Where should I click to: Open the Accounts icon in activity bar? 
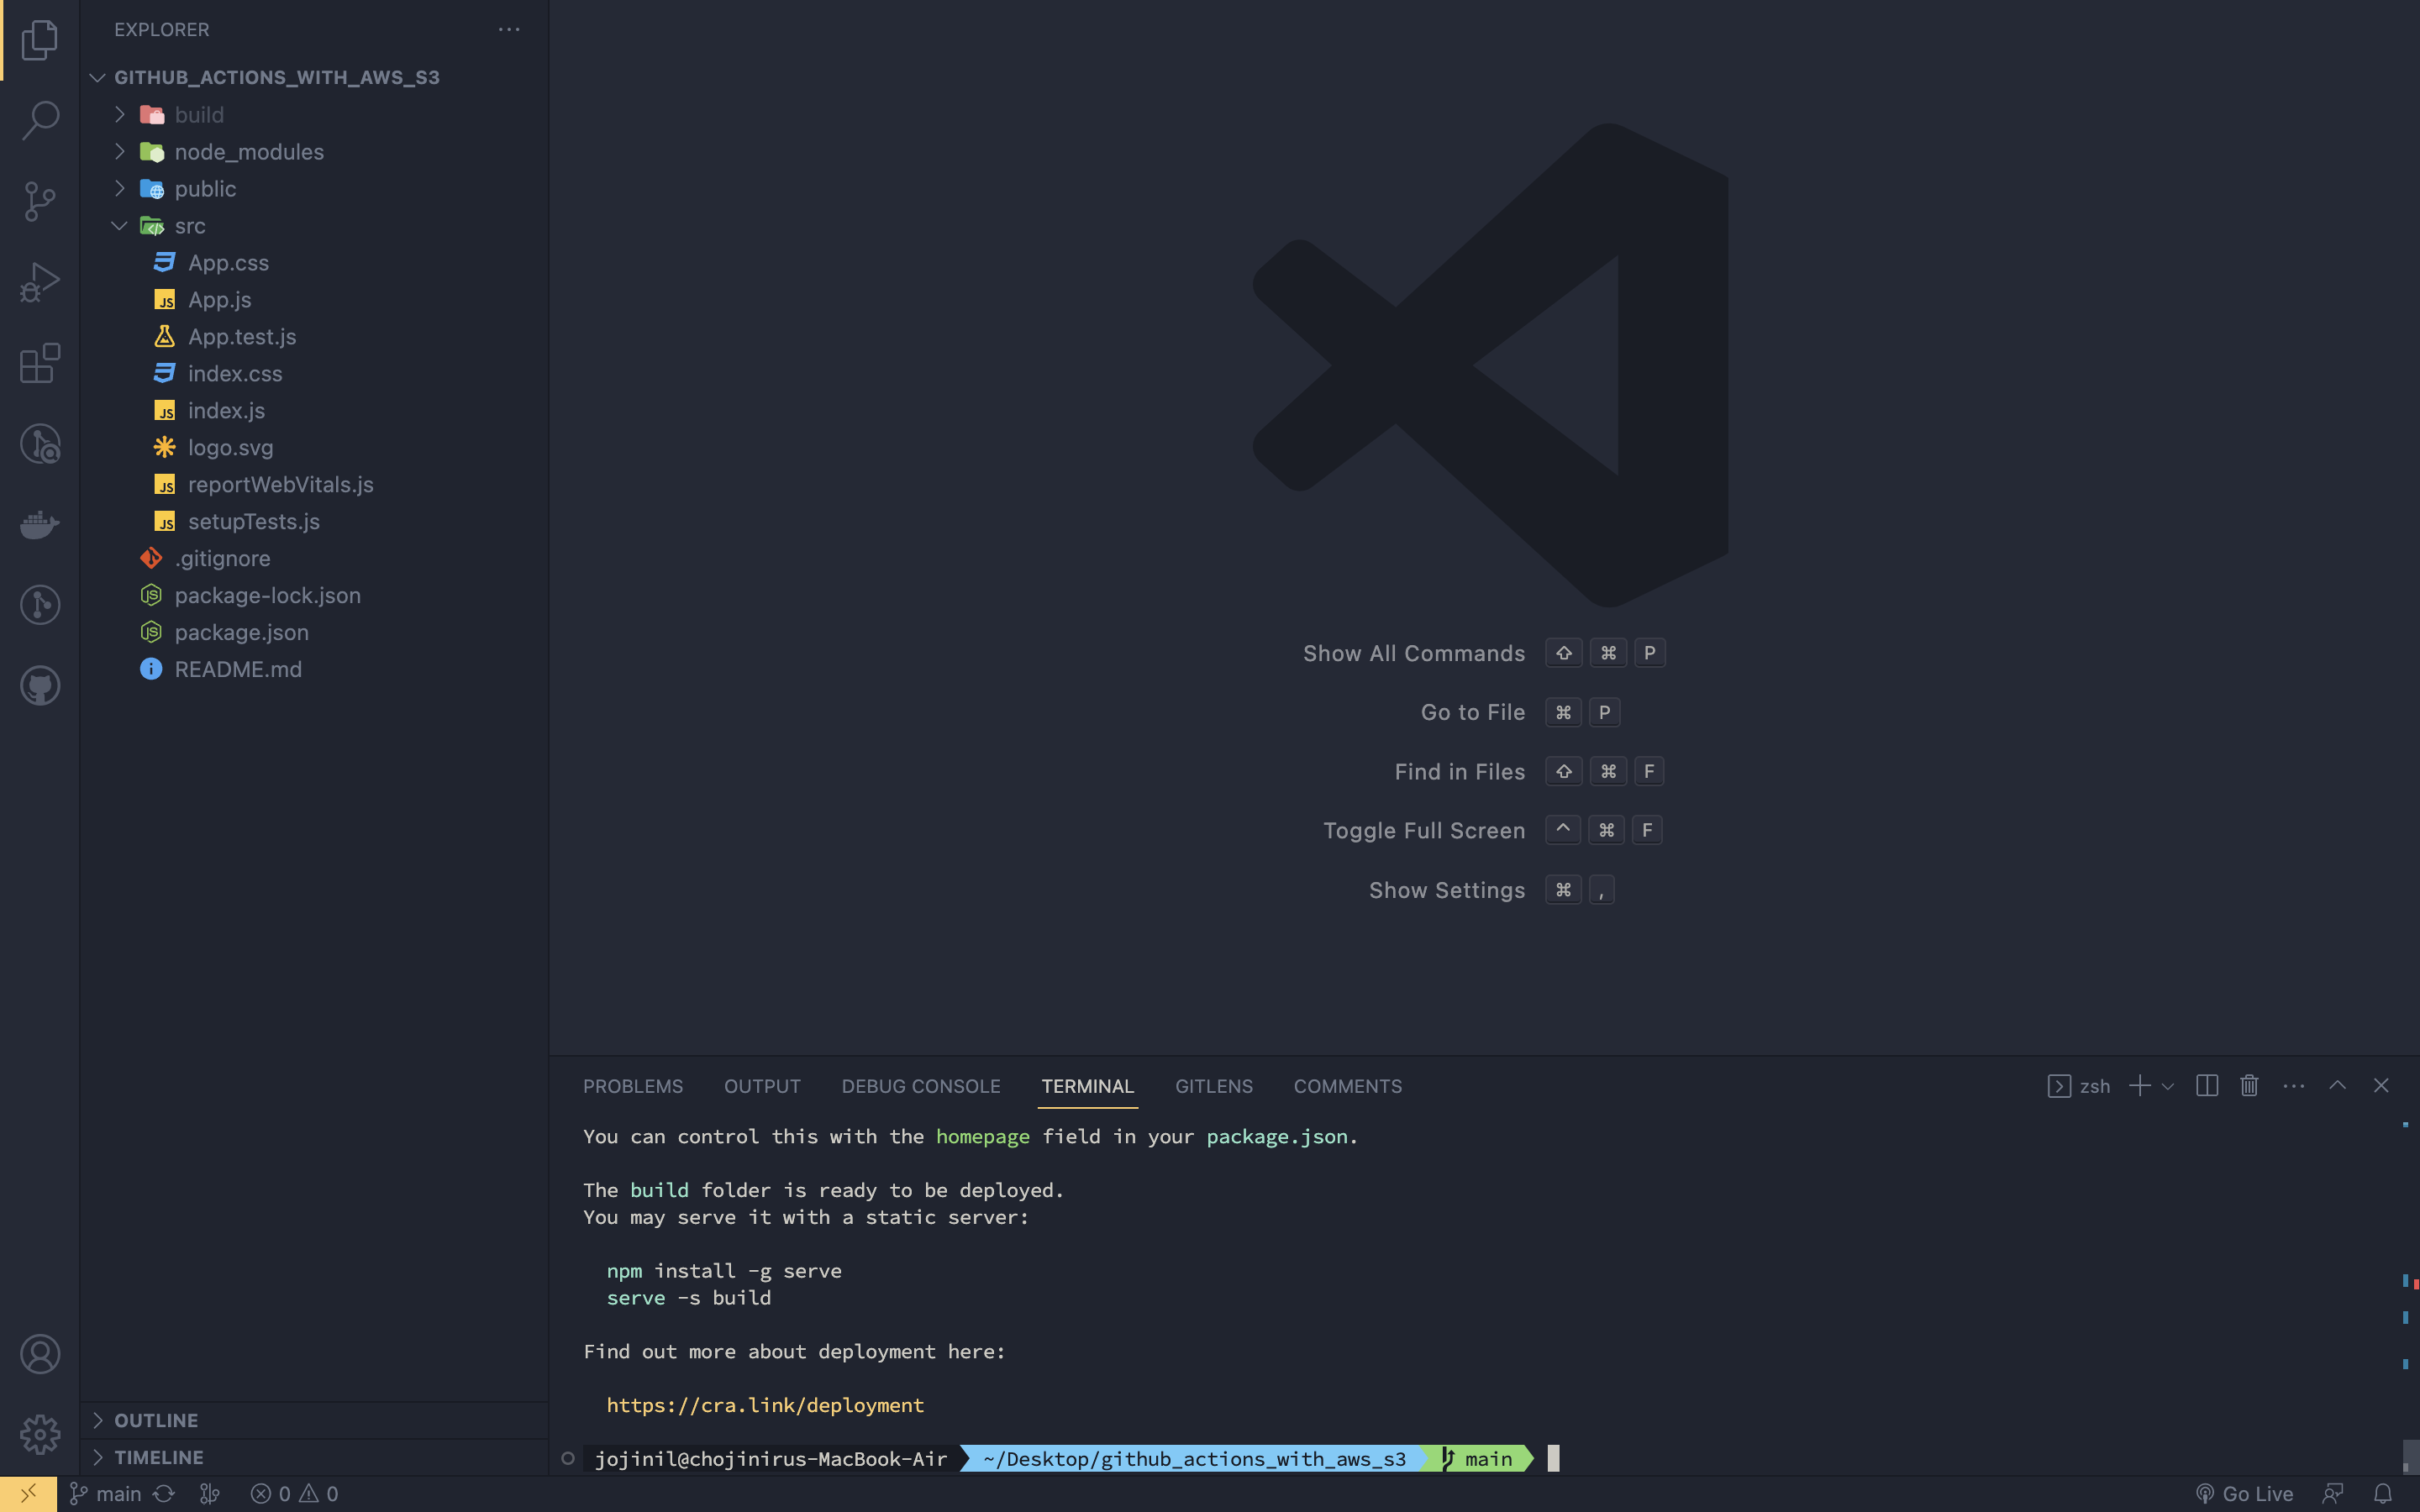[40, 1354]
